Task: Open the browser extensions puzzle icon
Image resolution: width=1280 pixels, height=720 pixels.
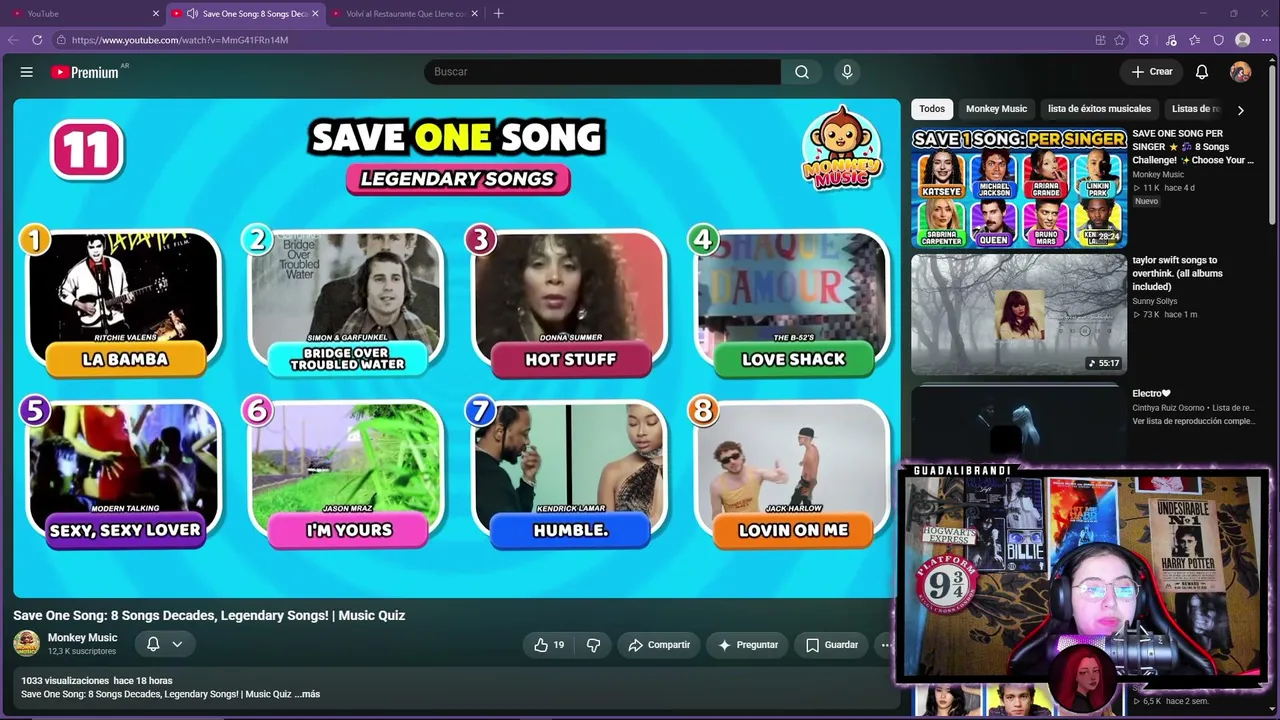Action: 1144,40
